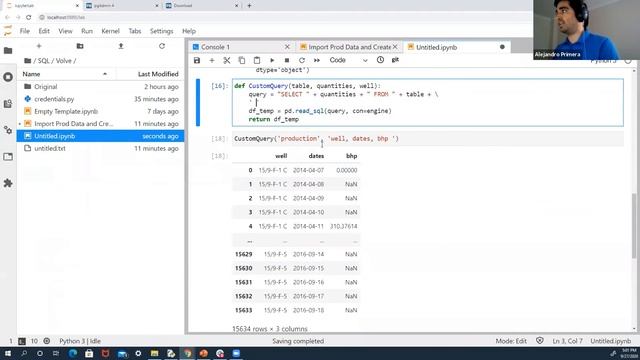Click the root folder icon in breadcrumb
Screen dimensions: 640x360
coord(27,61)
